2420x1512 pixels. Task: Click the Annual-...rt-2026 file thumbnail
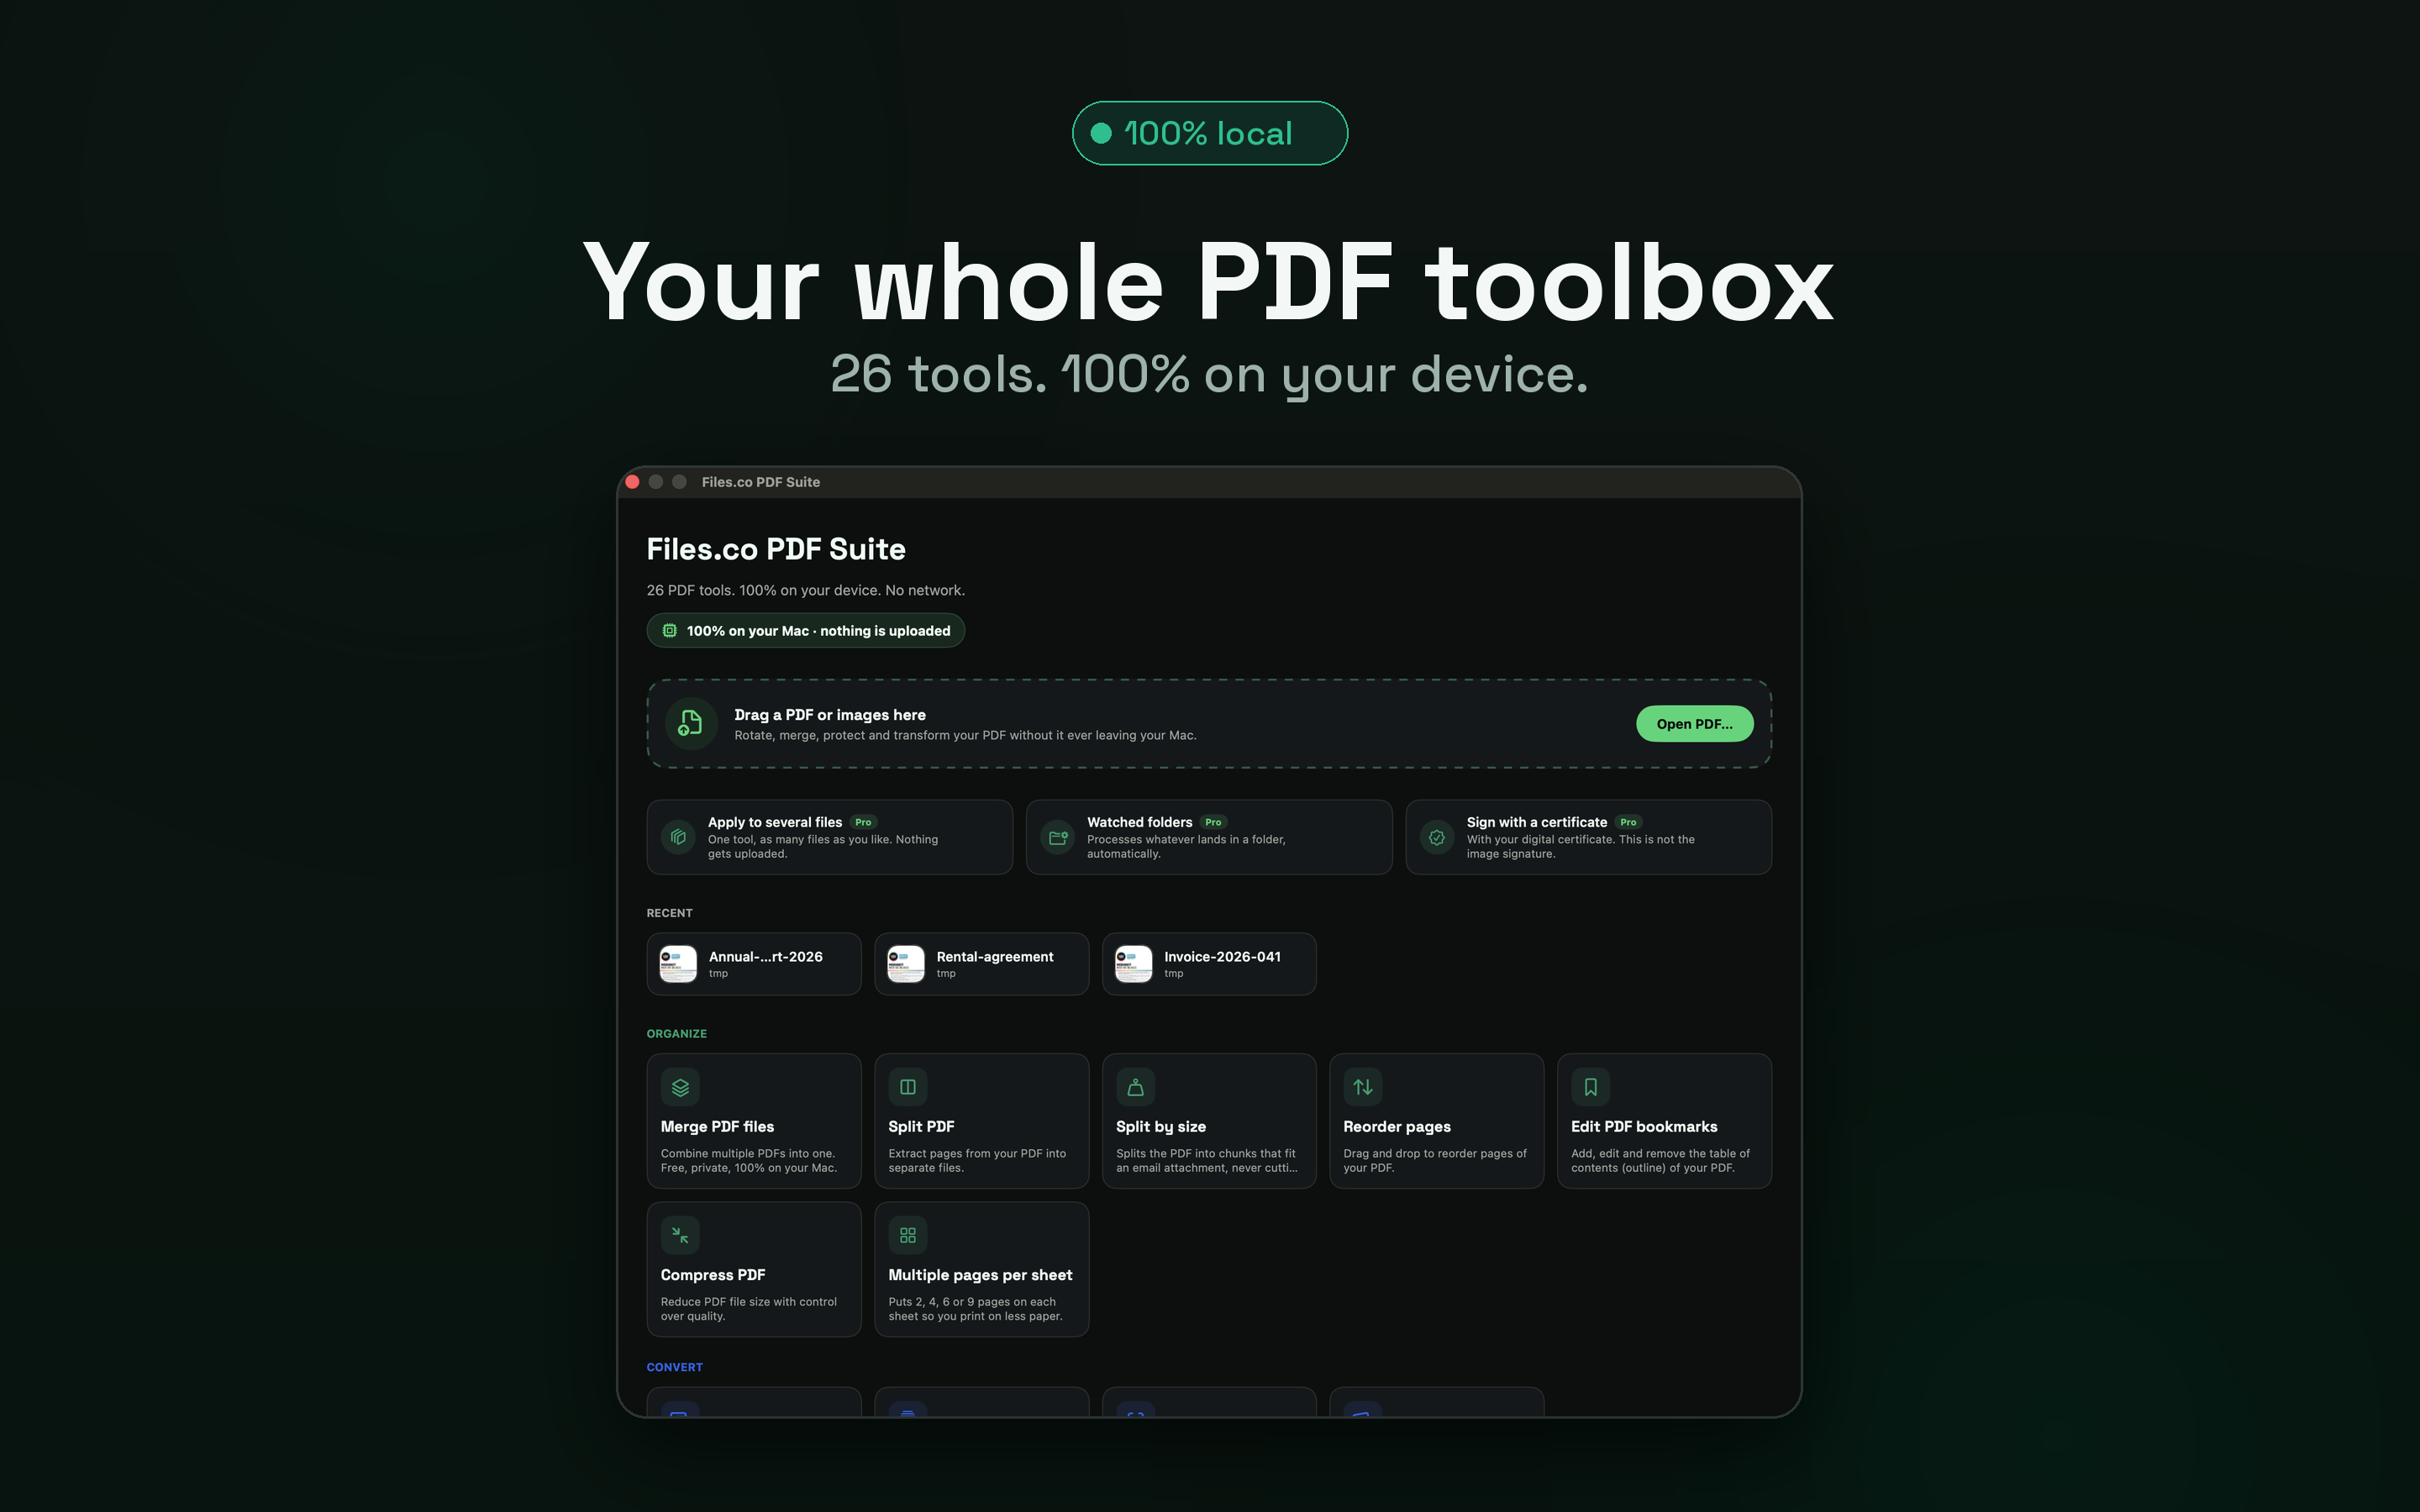[678, 964]
